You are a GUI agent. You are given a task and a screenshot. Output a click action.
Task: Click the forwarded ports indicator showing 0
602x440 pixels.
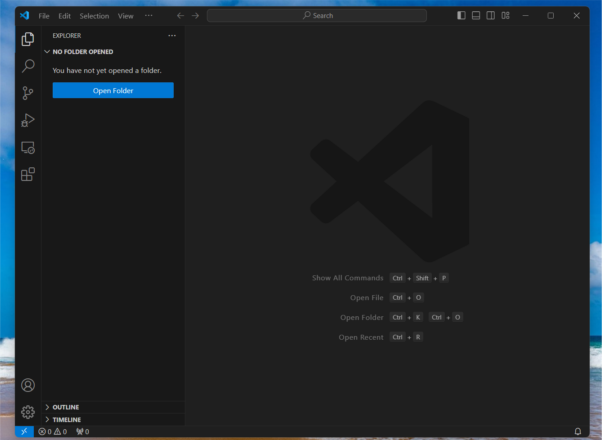[x=83, y=432]
